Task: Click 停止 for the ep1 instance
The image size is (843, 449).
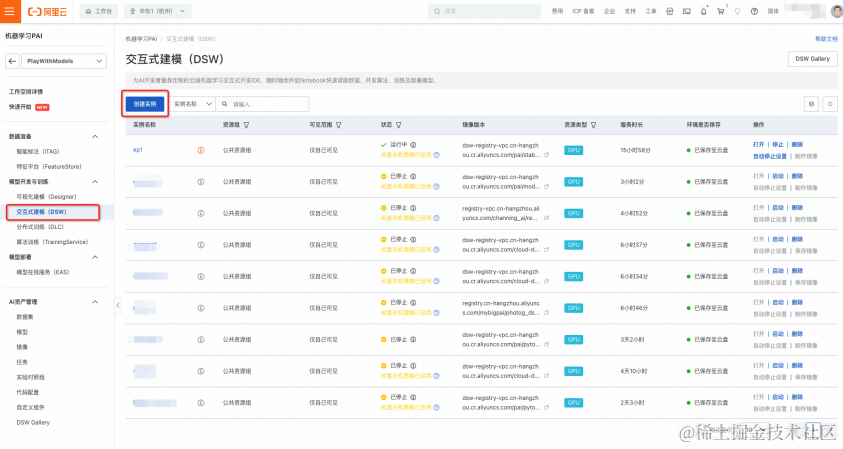Action: (x=778, y=145)
